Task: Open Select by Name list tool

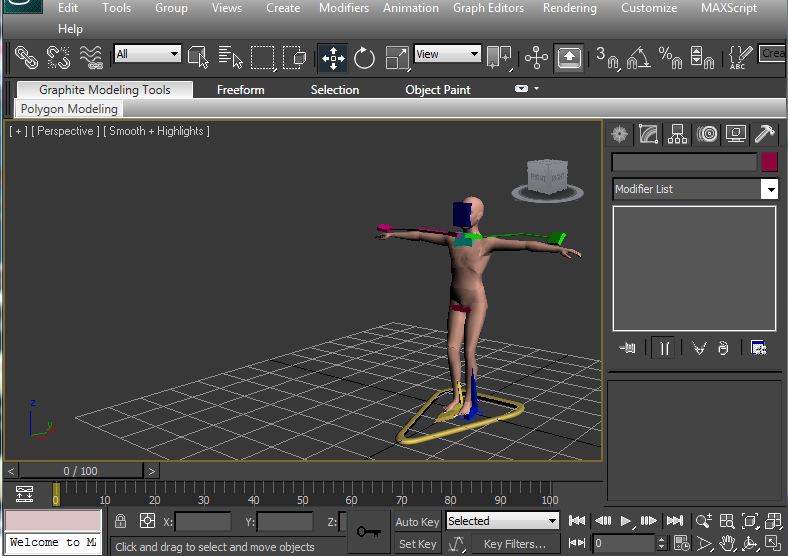Action: 231,57
